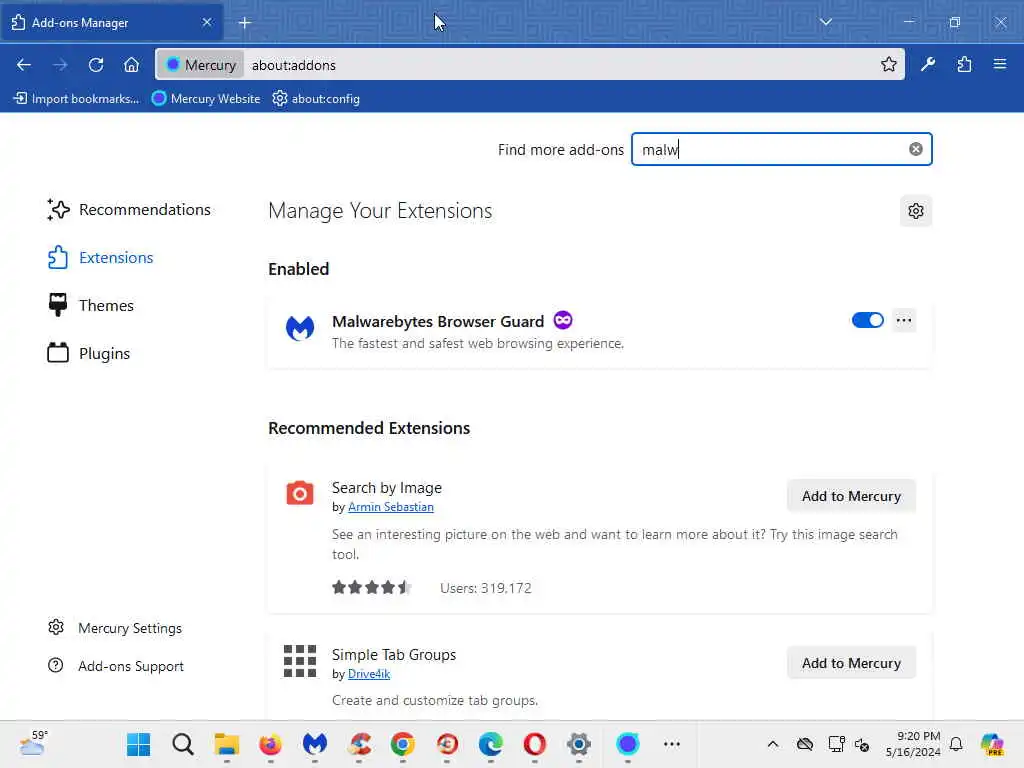This screenshot has width=1024, height=768.
Task: Close the Add-ons Manager tab
Action: click(207, 22)
